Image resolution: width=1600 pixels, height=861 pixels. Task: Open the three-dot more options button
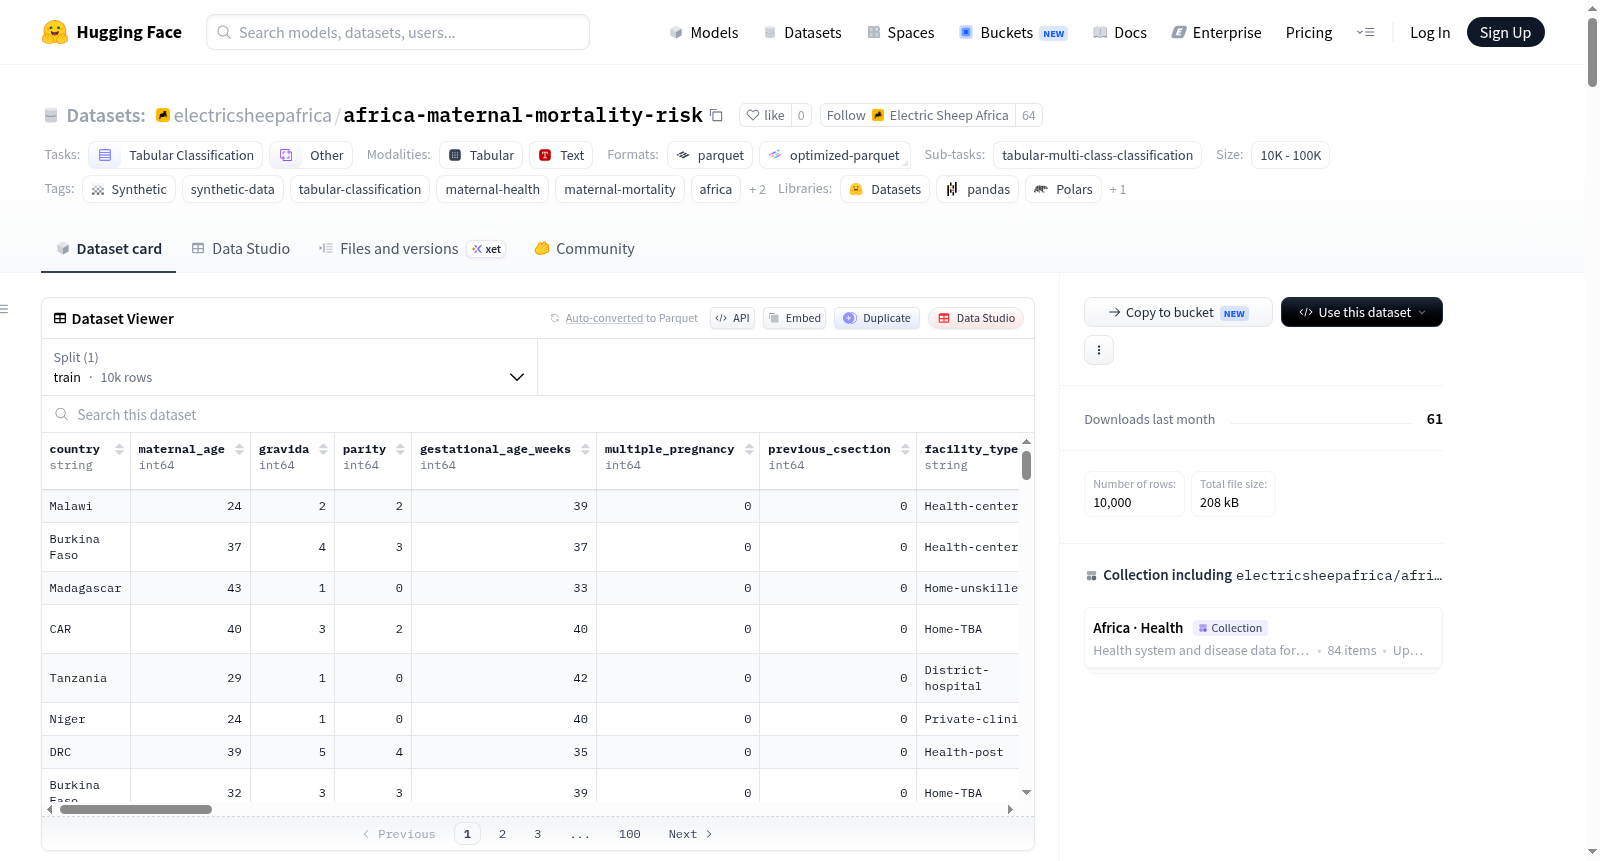[x=1099, y=350]
